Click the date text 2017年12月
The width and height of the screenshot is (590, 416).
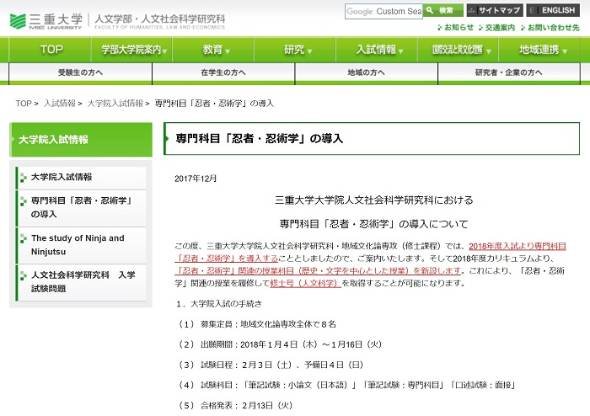196,179
